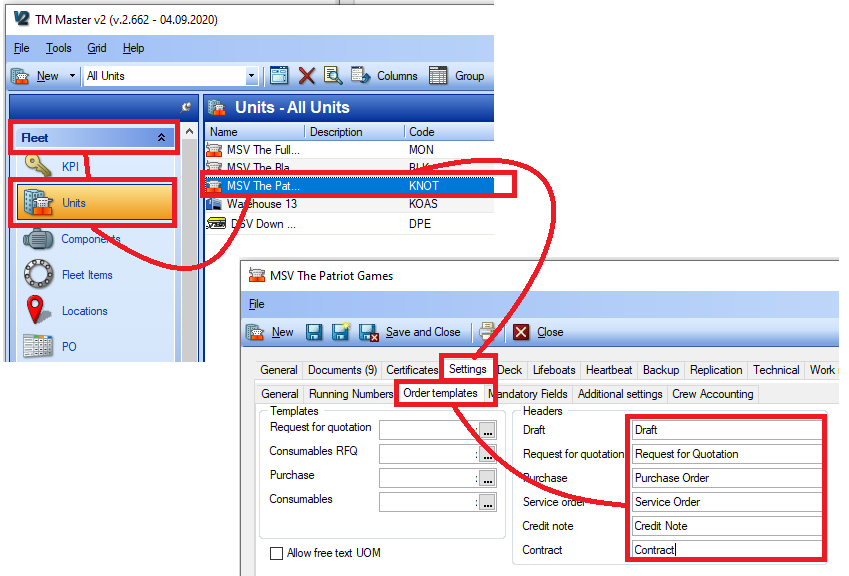
Task: Select the MSV The Full... MON row
Action: pyautogui.click(x=349, y=149)
